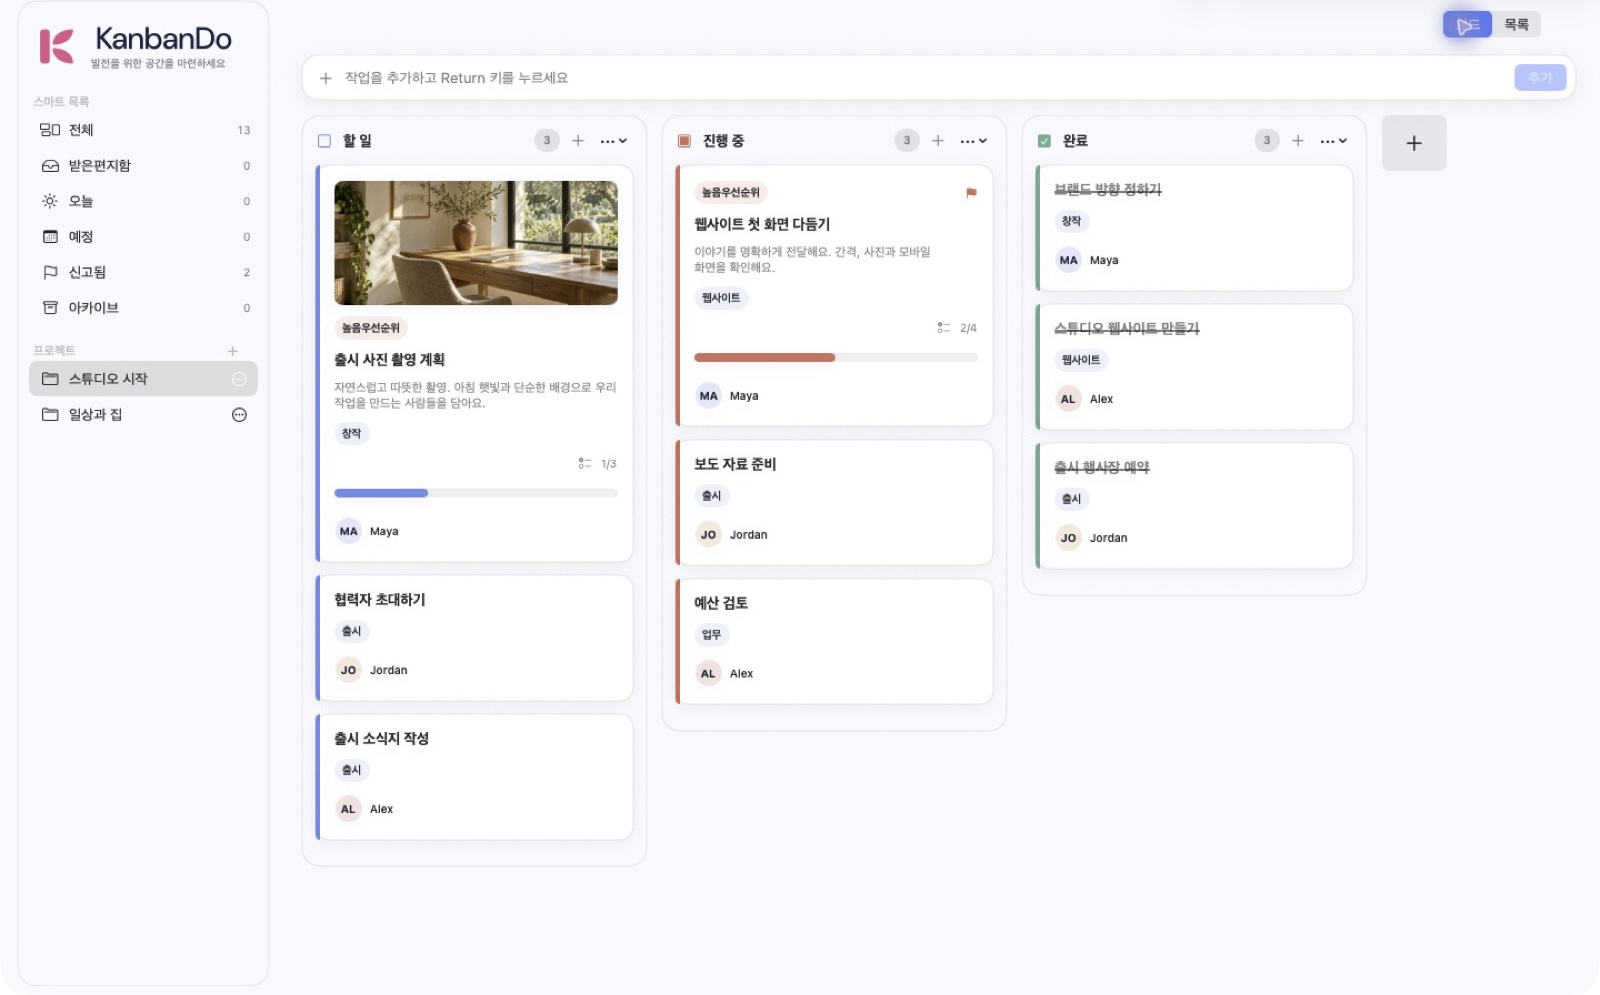Click Alex avatar on 스튜디오 웹사이트 만들기
1600x995 pixels.
coord(1068,399)
